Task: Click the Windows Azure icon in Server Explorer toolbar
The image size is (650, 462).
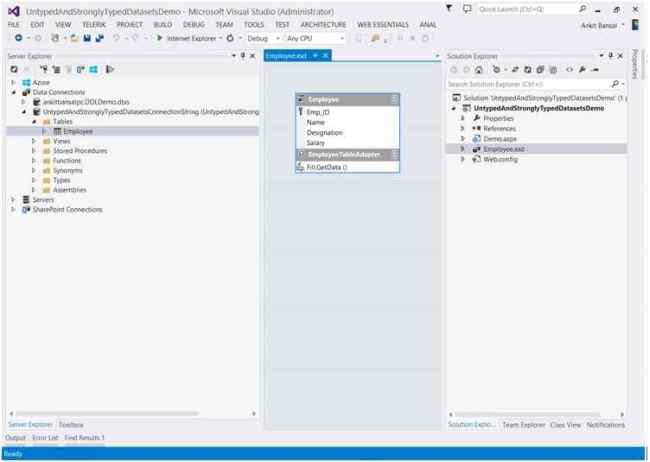Action: [93, 69]
